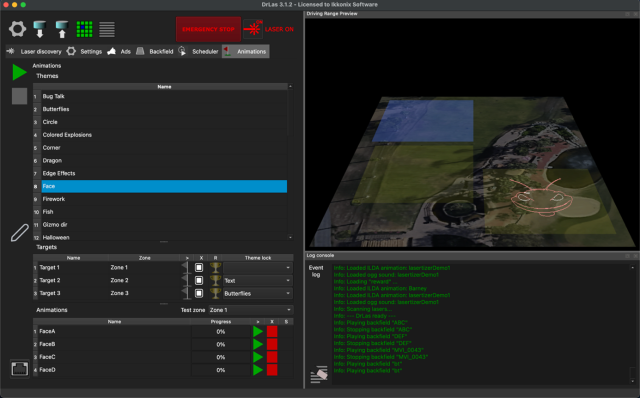Screen dimensions: 640x398
Task: Toggle the X checkbox for Target 2
Action: (199, 280)
